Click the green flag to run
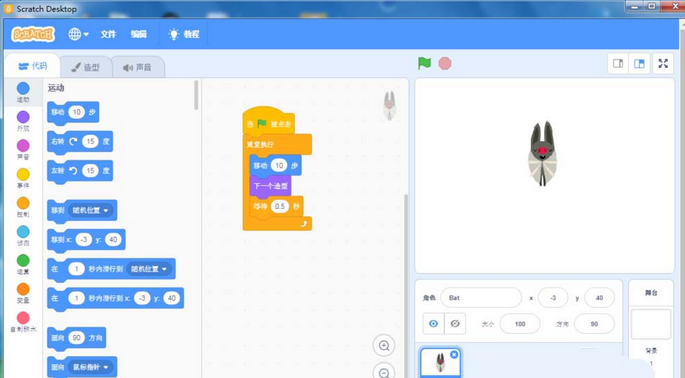The image size is (685, 378). [x=424, y=63]
